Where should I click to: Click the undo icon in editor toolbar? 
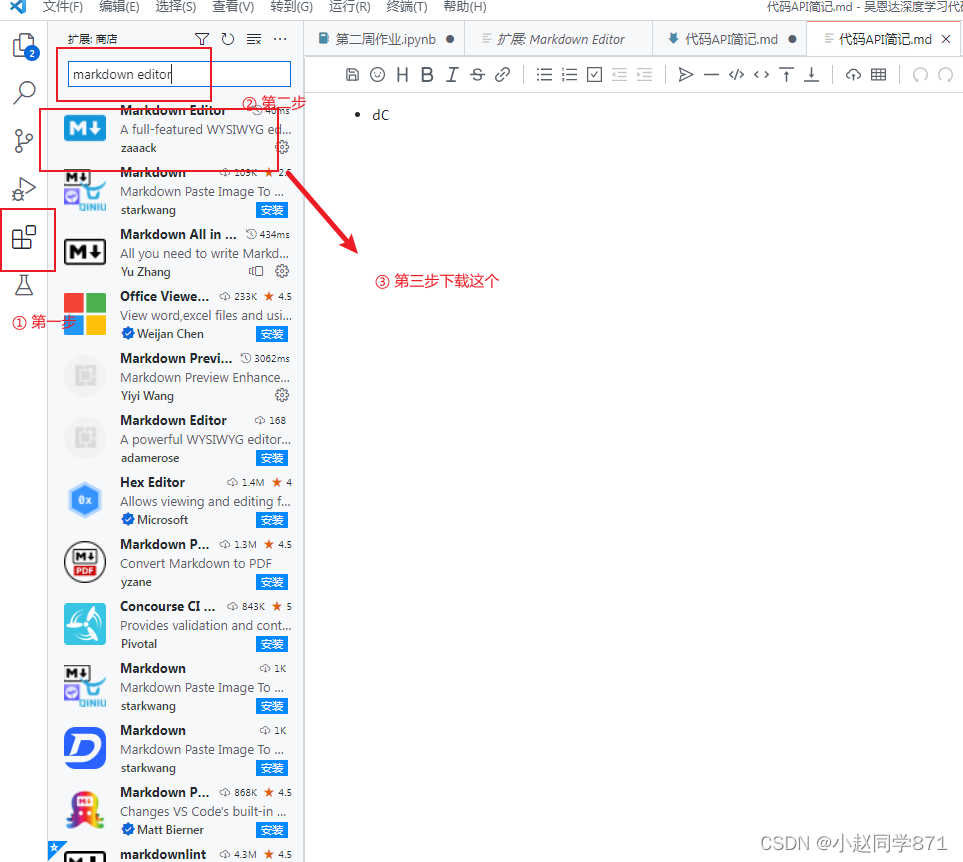click(920, 74)
